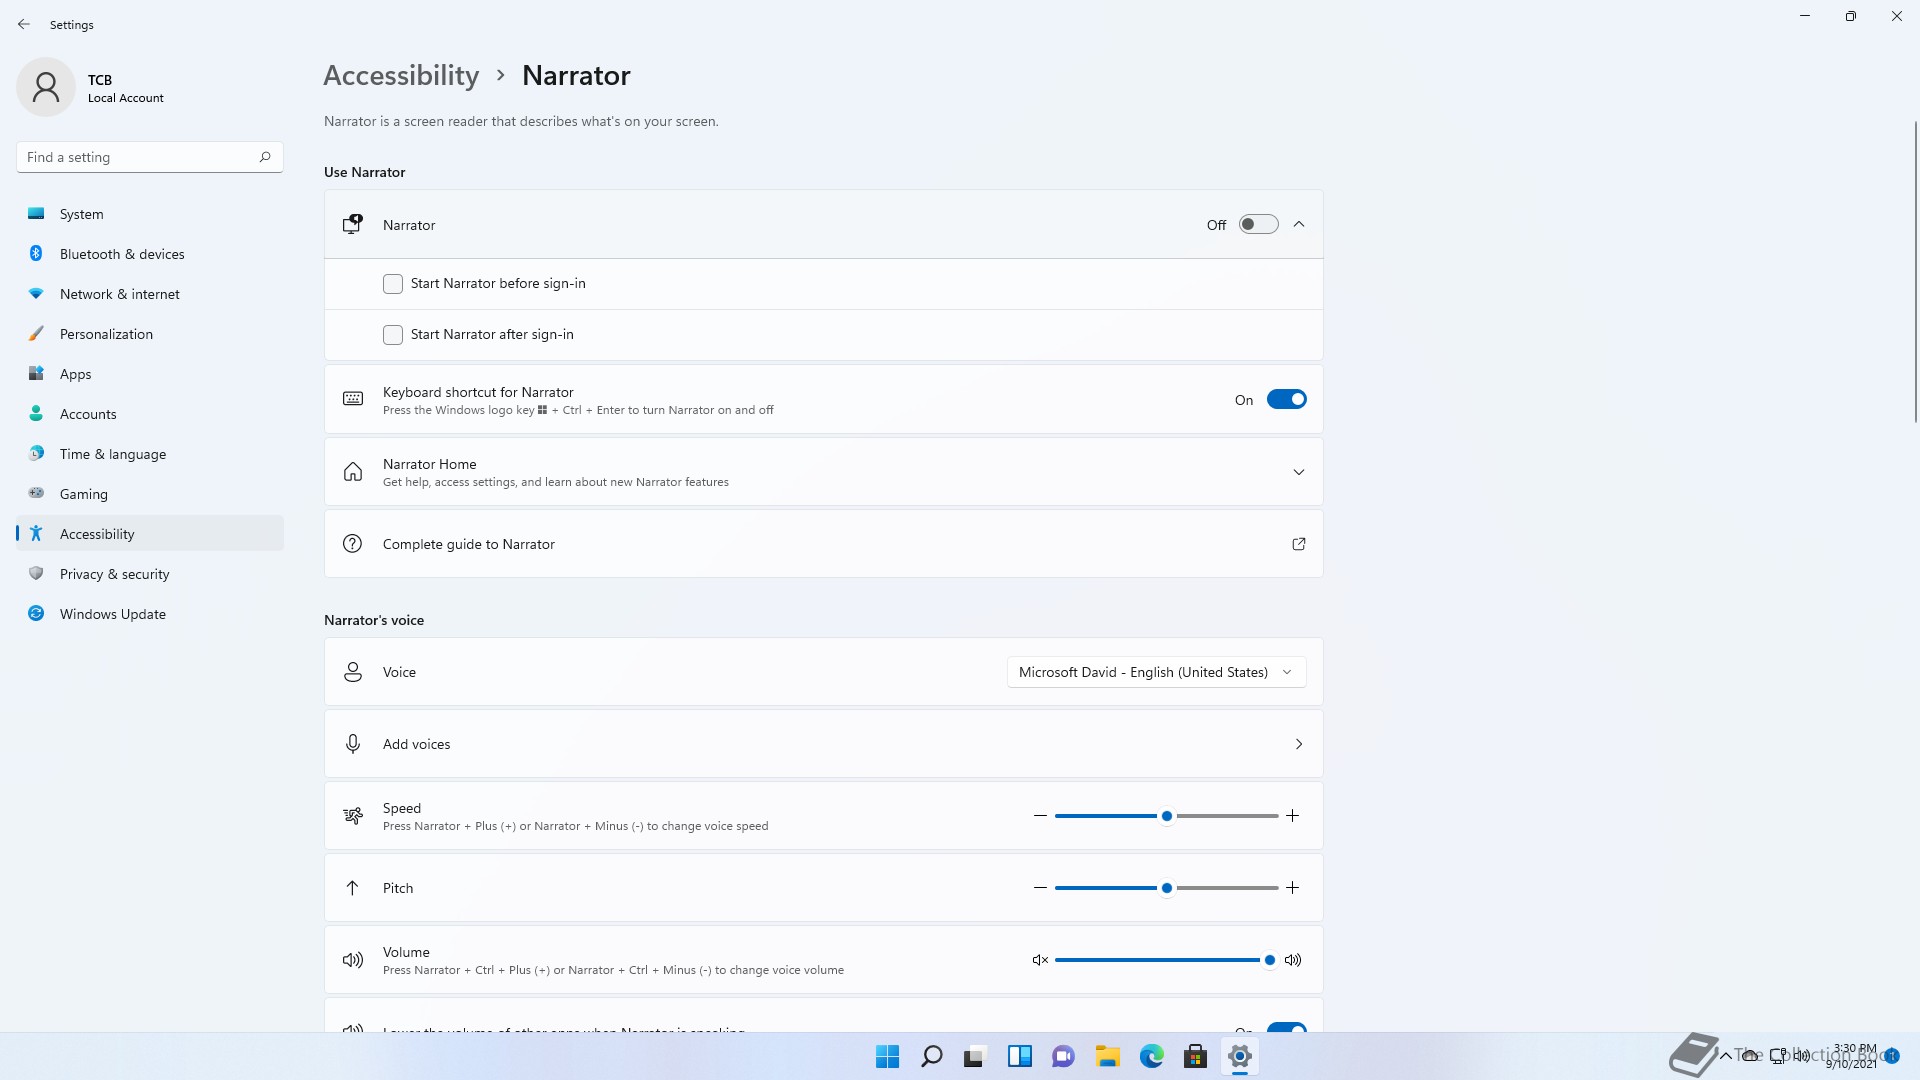Viewport: 1920px width, 1080px height.
Task: Open Task View from the taskbar
Action: (975, 1056)
